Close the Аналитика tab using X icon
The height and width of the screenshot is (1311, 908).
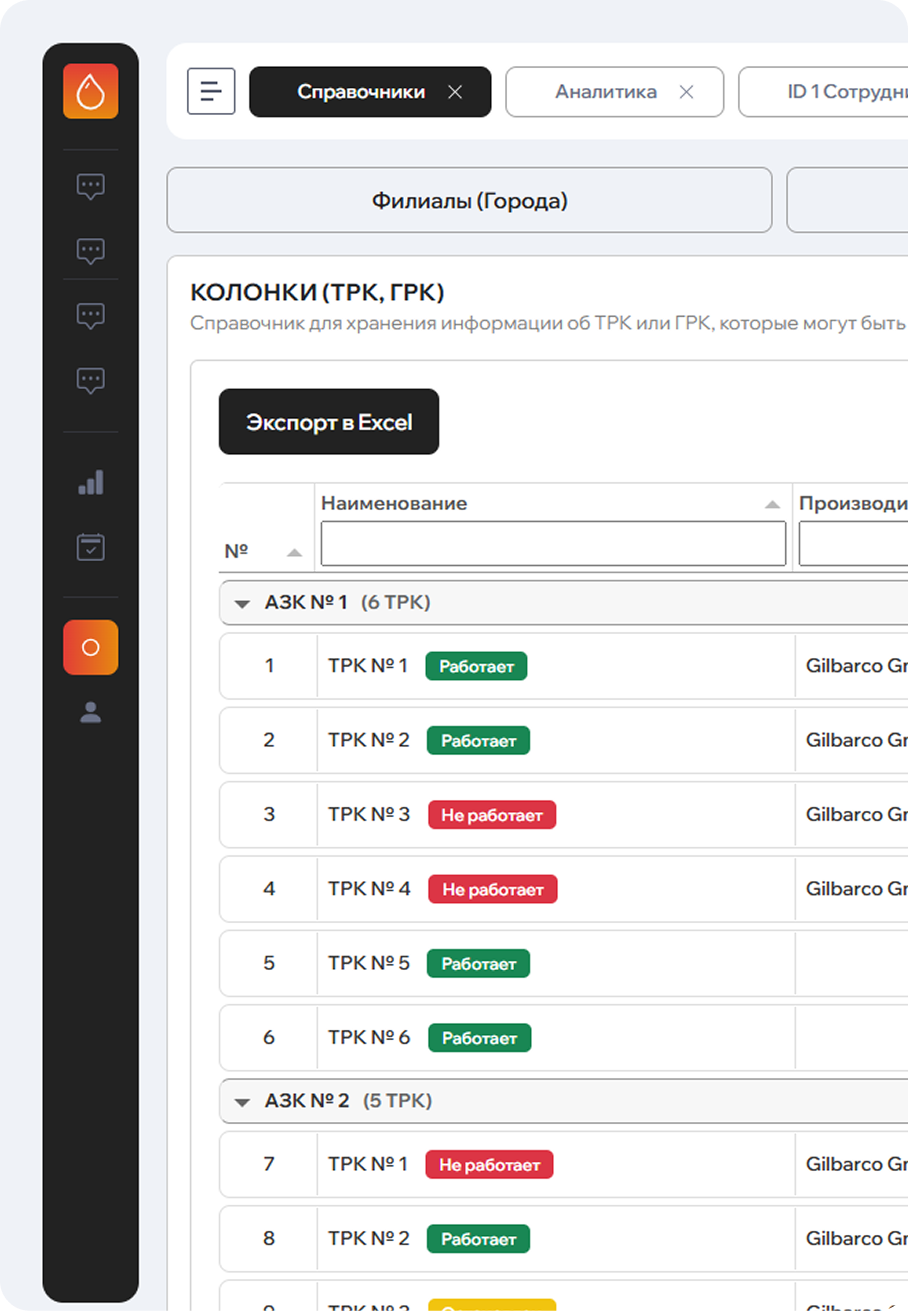686,92
